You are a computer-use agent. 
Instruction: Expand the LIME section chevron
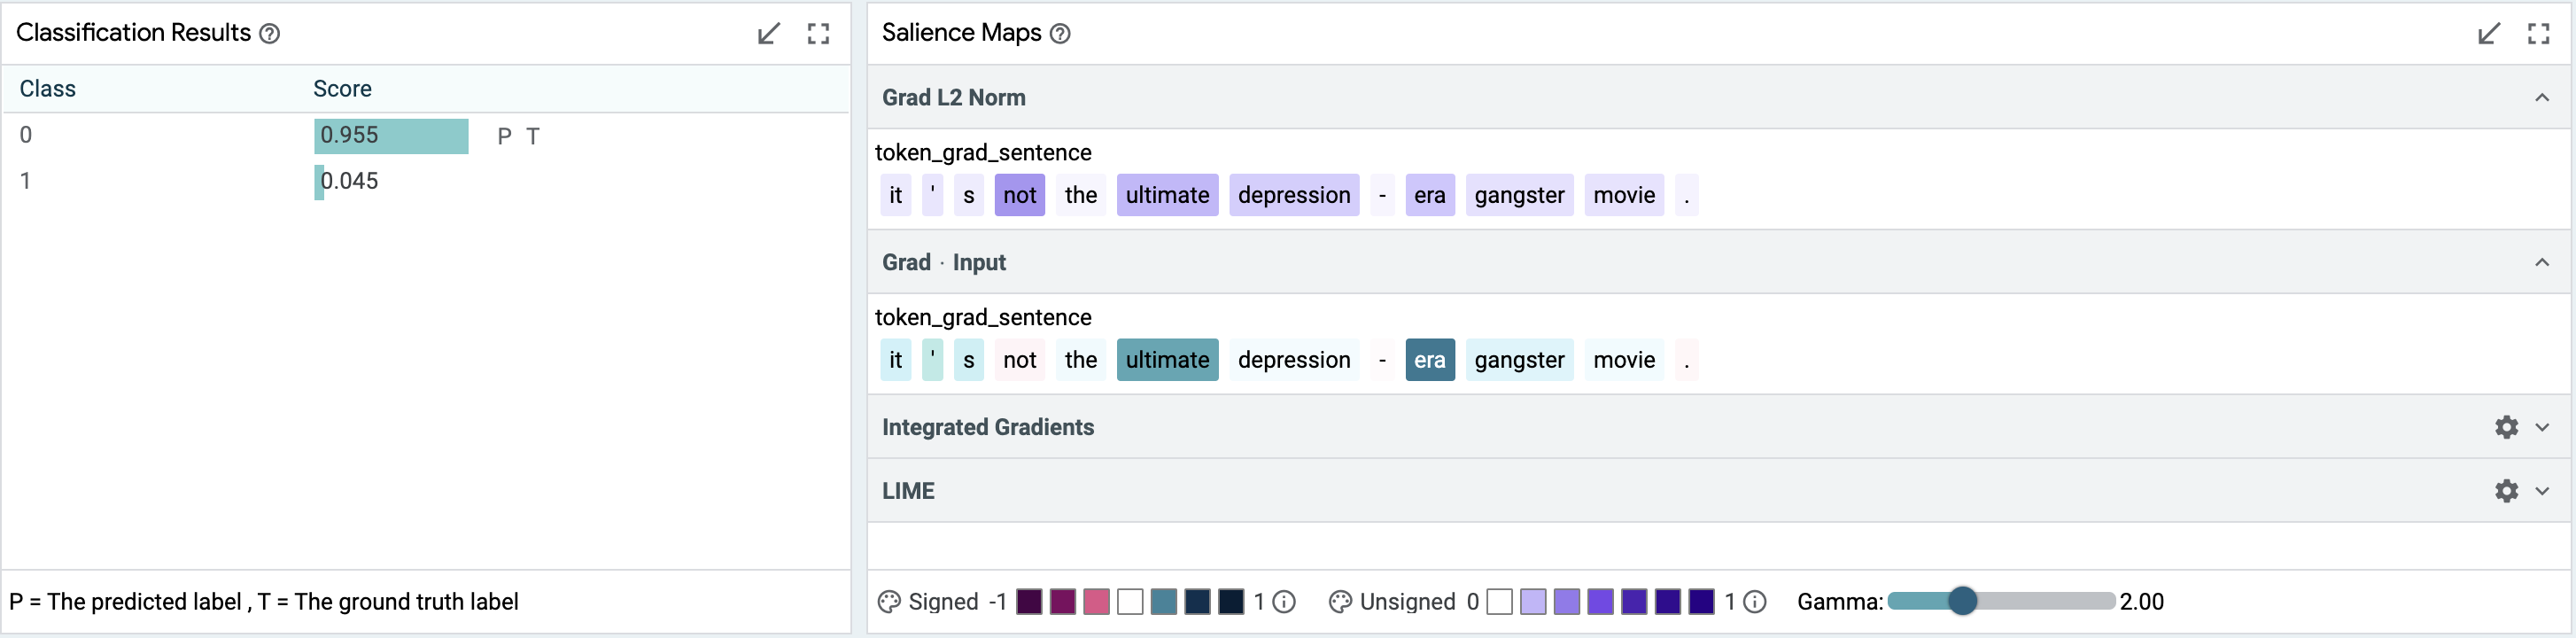(2542, 491)
